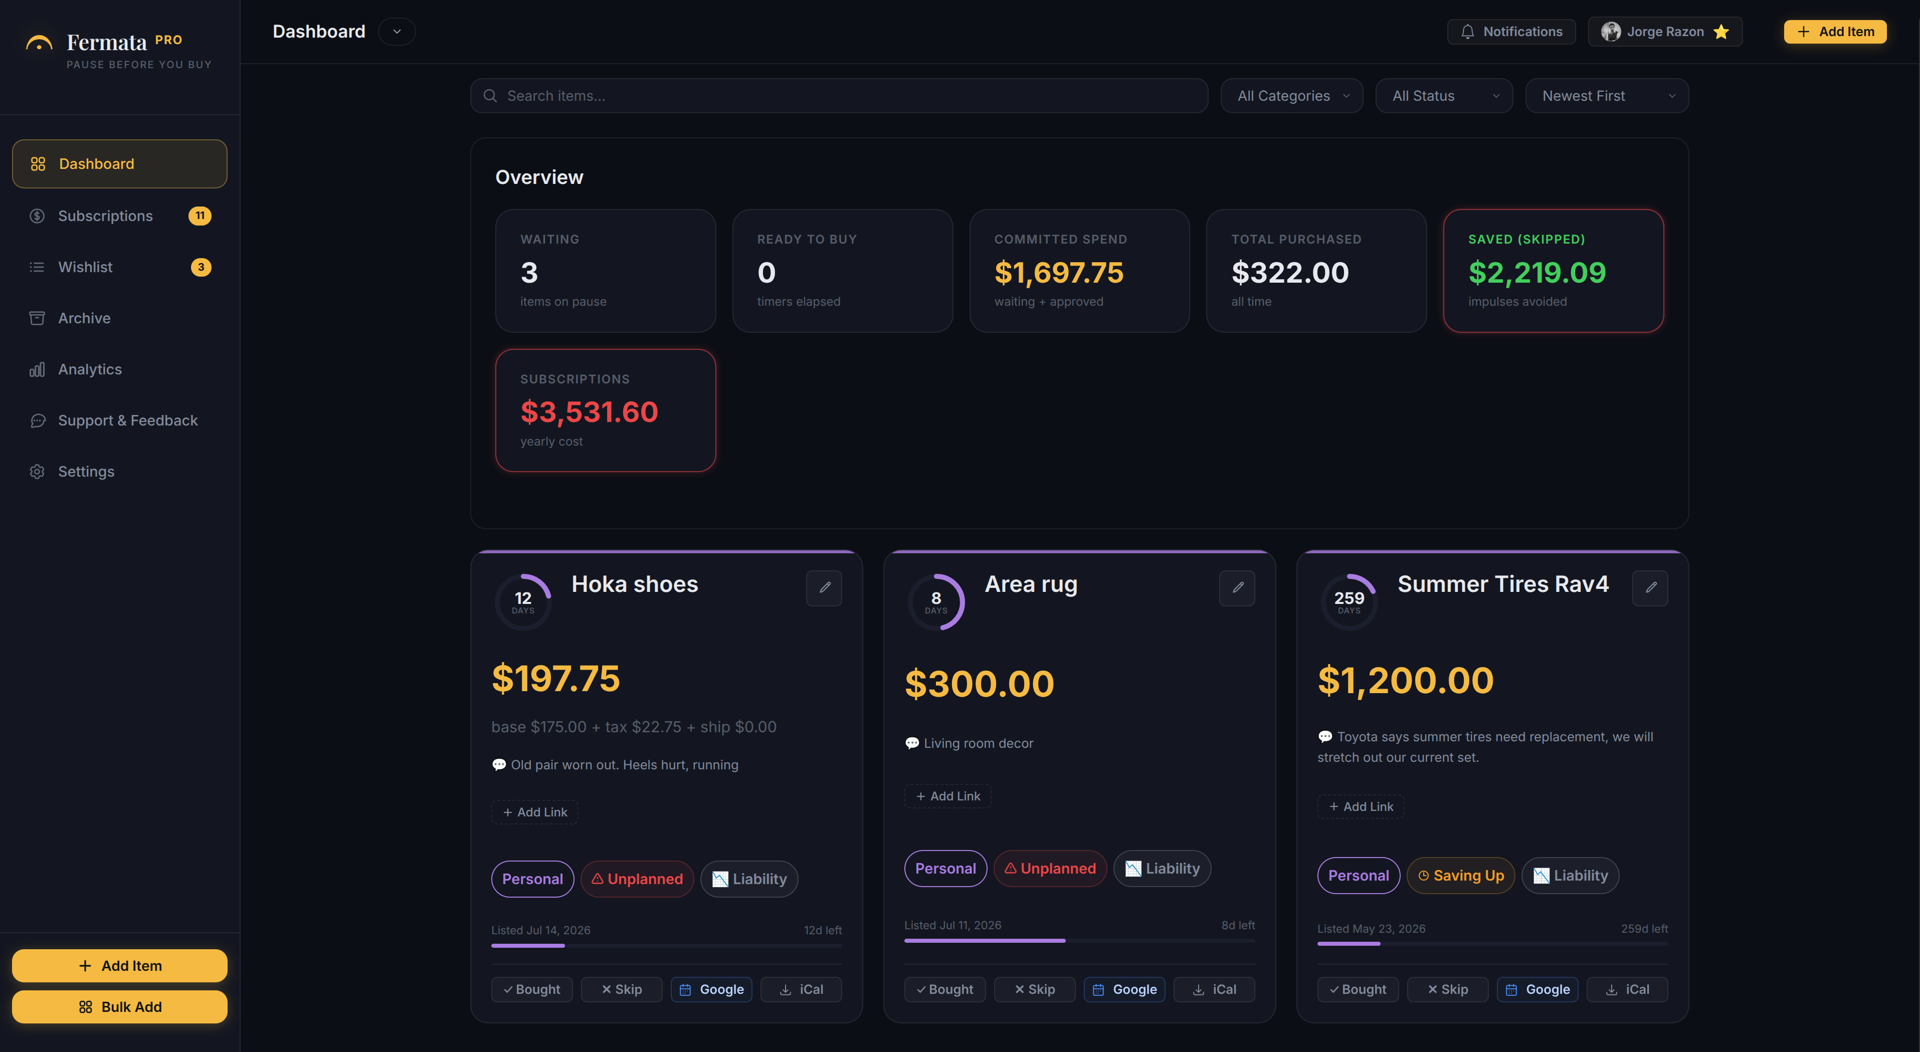Click the Fermata logo icon
Viewport: 1920px width, 1052px height.
[39, 43]
